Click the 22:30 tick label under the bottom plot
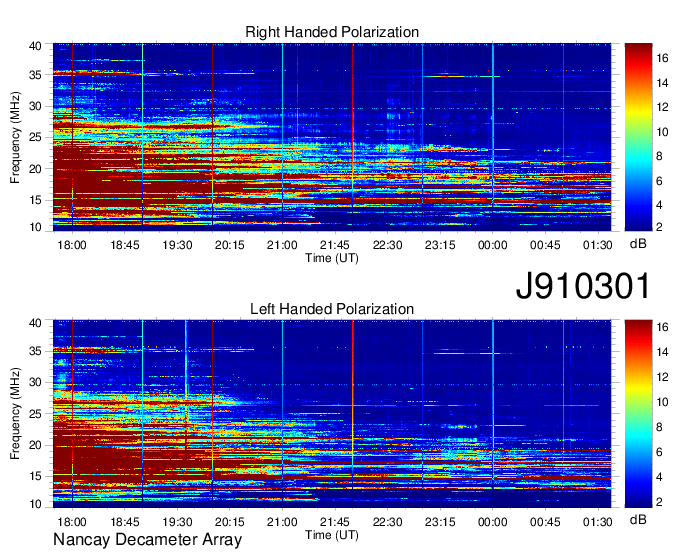This screenshot has width=680, height=552. (387, 522)
